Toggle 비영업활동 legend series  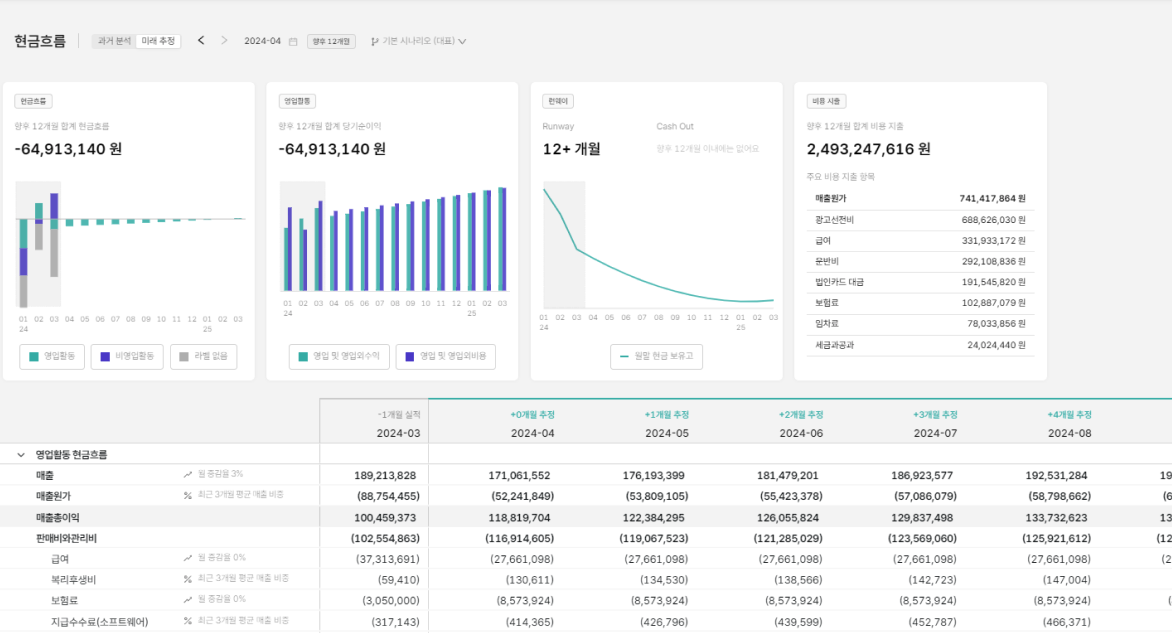[x=127, y=356]
